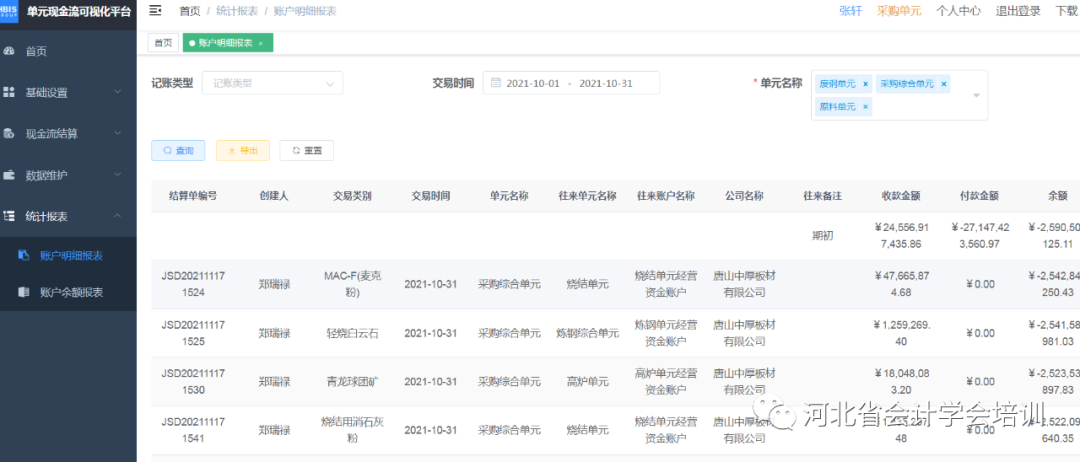Click the 数据维护 wallet icon
The image size is (1080, 462).
pyautogui.click(x=9, y=175)
